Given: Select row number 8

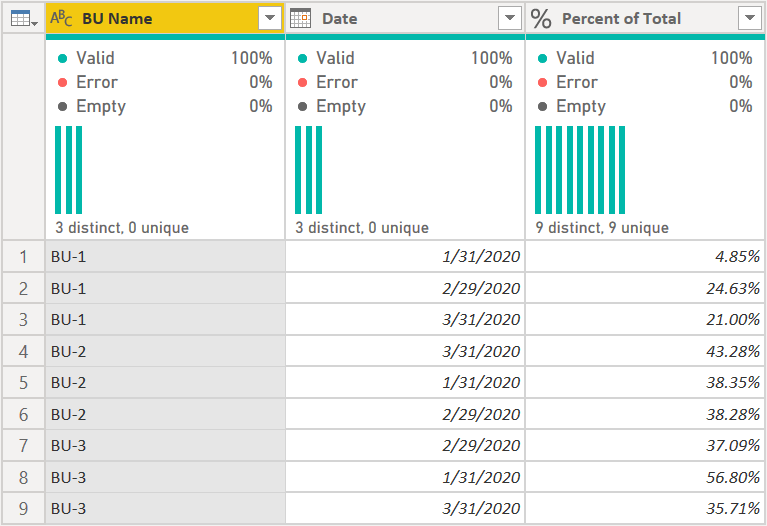Looking at the screenshot, I should tap(23, 477).
